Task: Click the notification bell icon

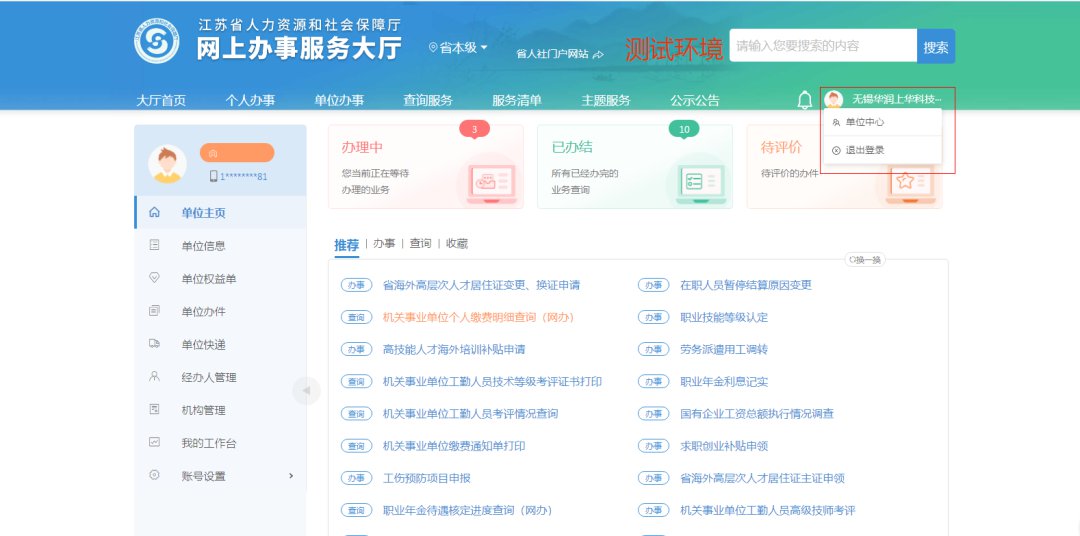Action: (x=804, y=100)
